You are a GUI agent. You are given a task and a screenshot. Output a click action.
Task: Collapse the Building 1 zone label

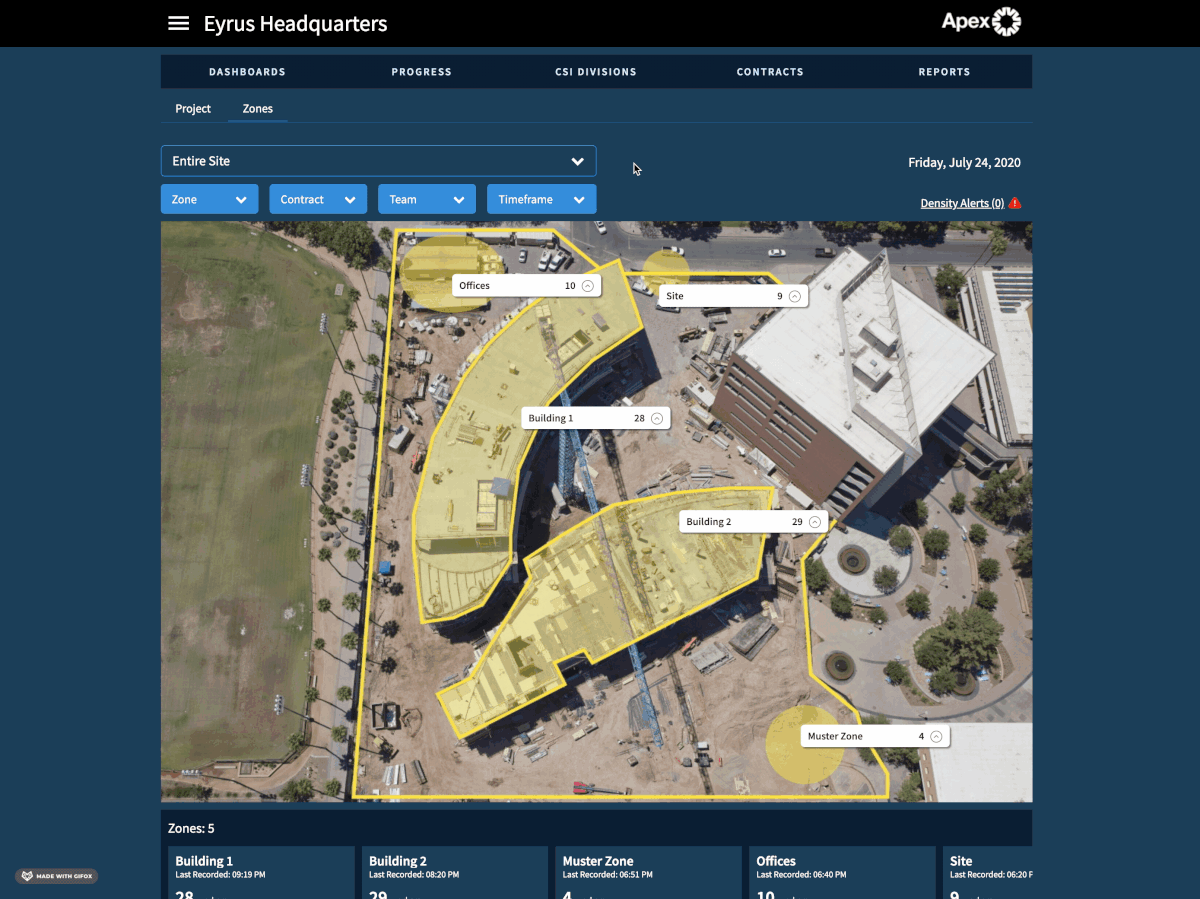click(x=657, y=418)
